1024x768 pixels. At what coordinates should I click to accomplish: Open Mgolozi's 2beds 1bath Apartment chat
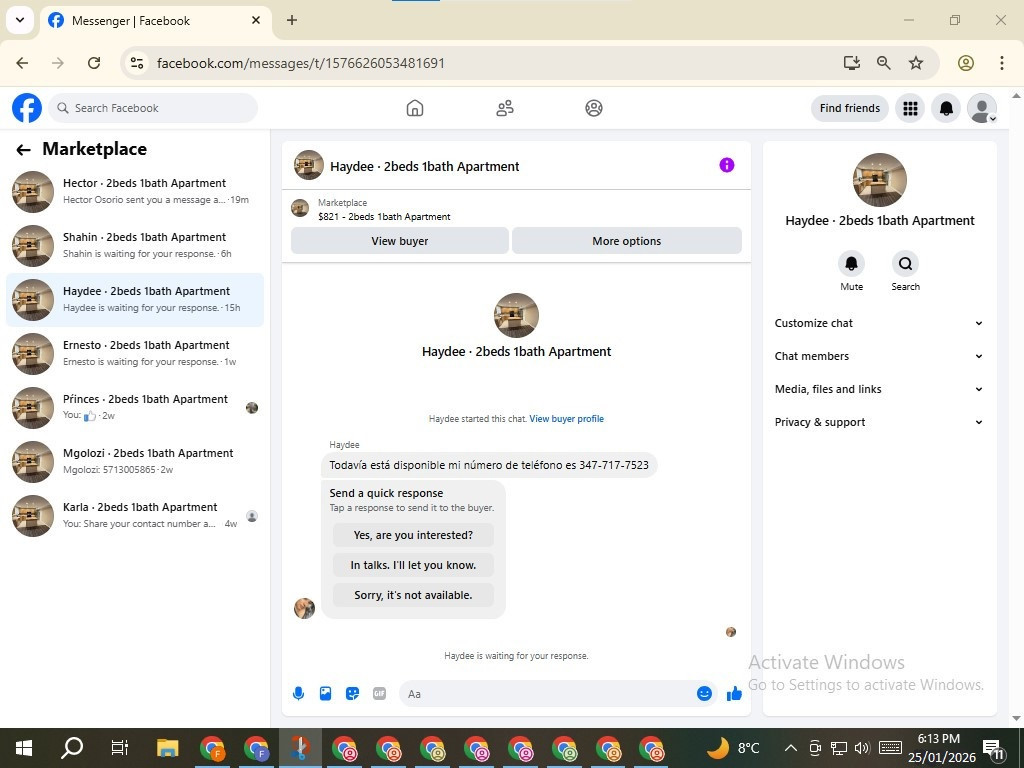[135, 462]
